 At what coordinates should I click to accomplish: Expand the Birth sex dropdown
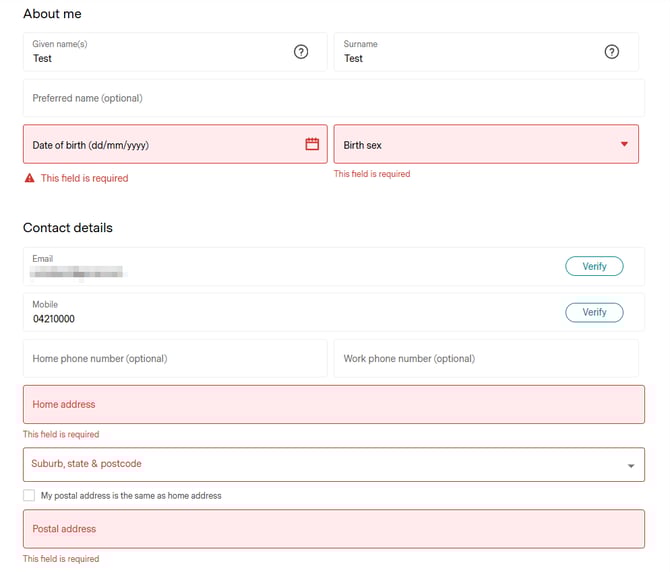pyautogui.click(x=624, y=144)
